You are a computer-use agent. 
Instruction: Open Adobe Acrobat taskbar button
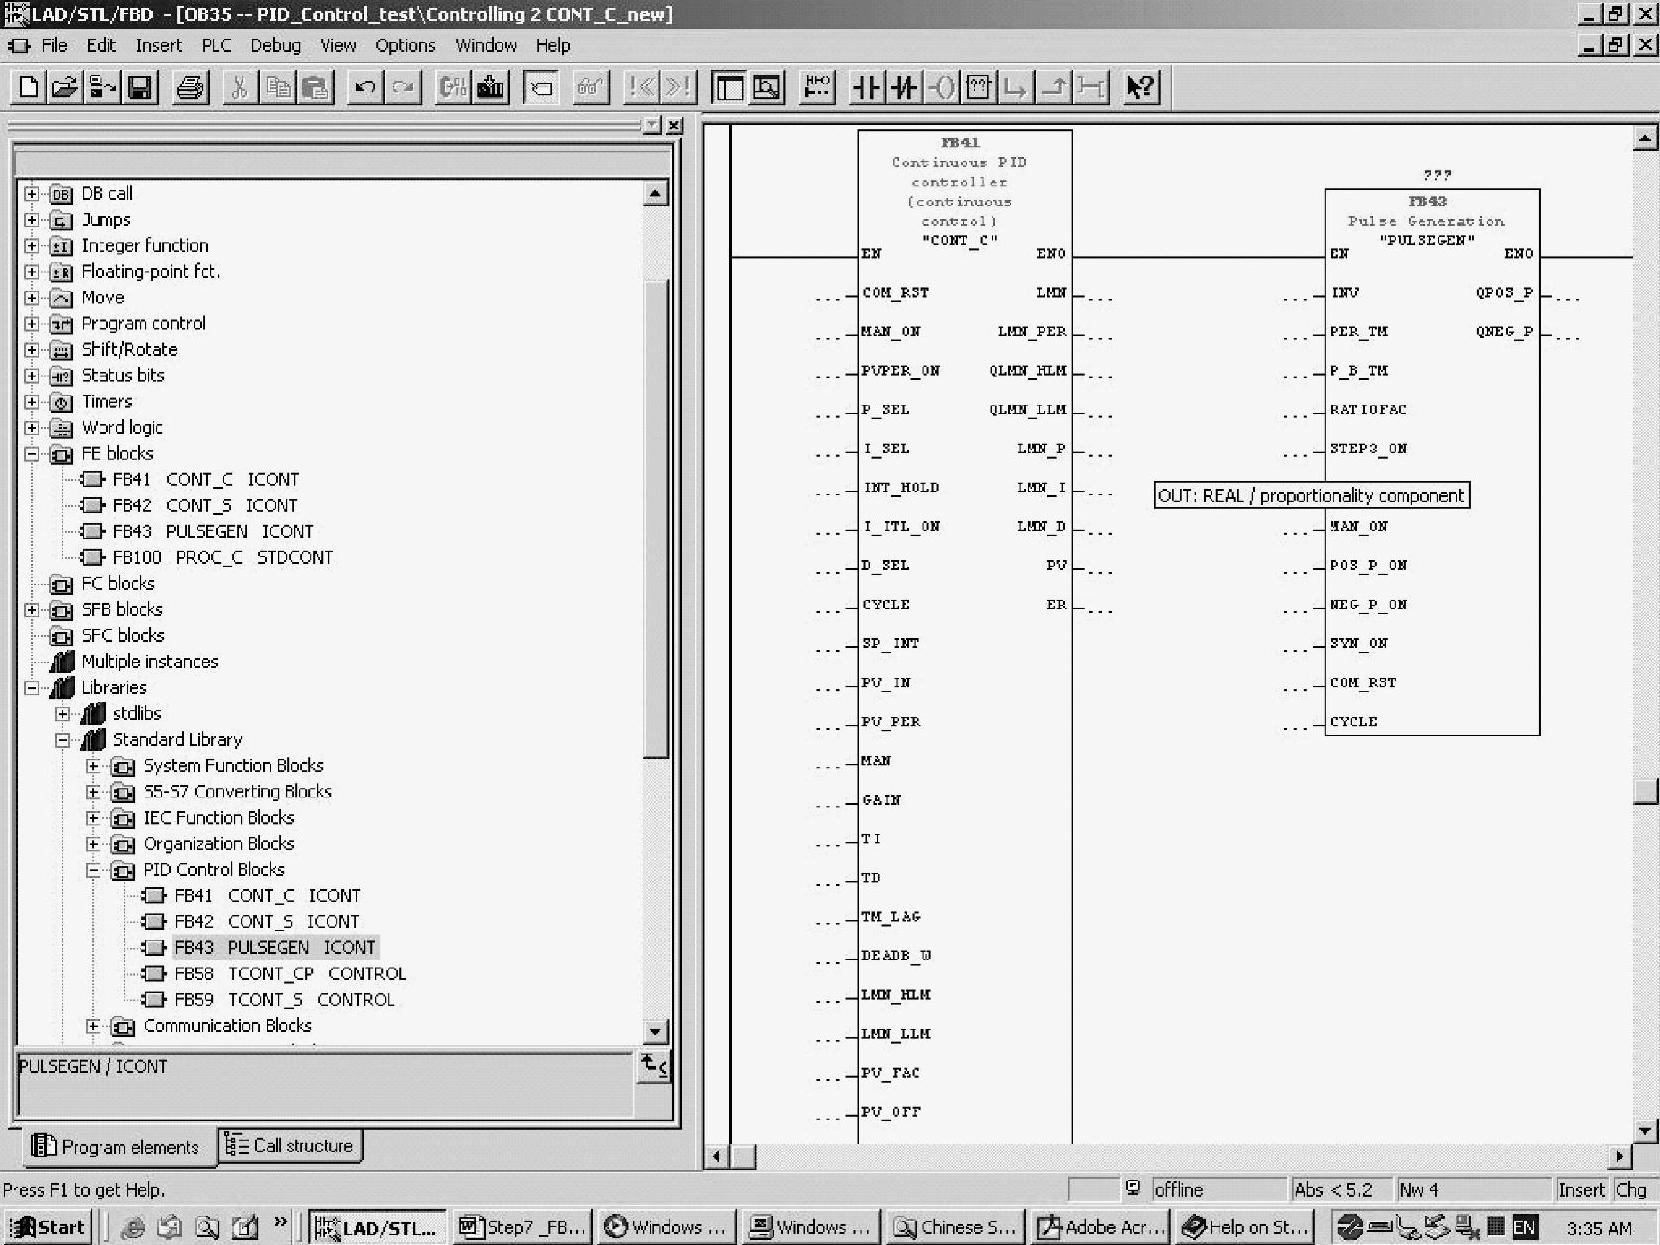1101,1227
